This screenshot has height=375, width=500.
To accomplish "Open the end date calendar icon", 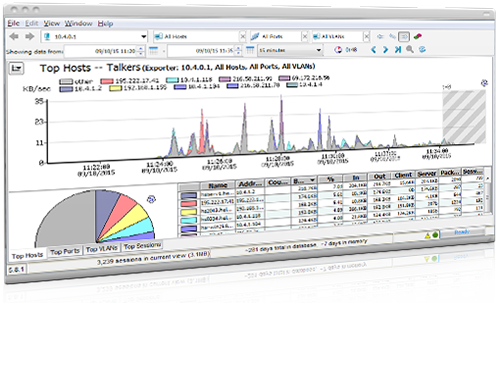I will coord(250,50).
